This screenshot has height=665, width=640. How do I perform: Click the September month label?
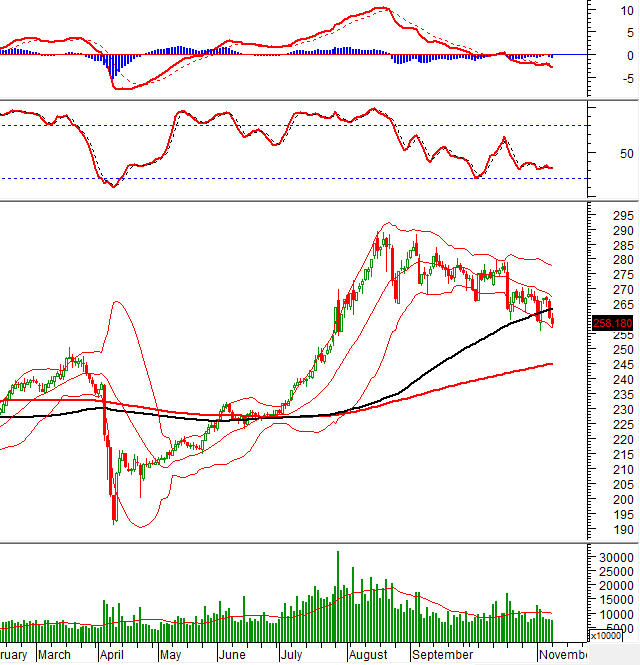click(x=443, y=655)
